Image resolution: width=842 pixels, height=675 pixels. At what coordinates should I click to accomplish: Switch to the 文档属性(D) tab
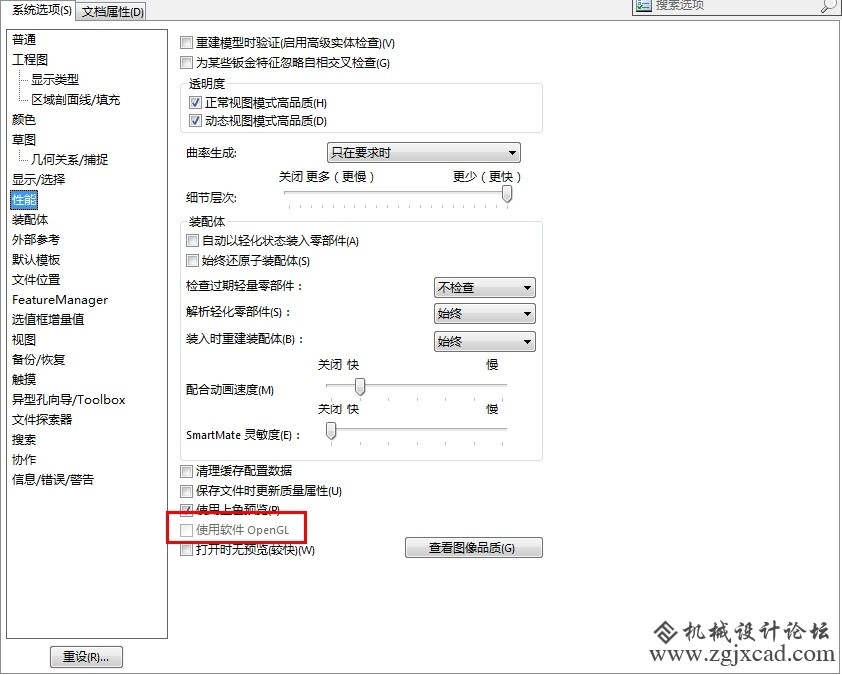point(113,12)
